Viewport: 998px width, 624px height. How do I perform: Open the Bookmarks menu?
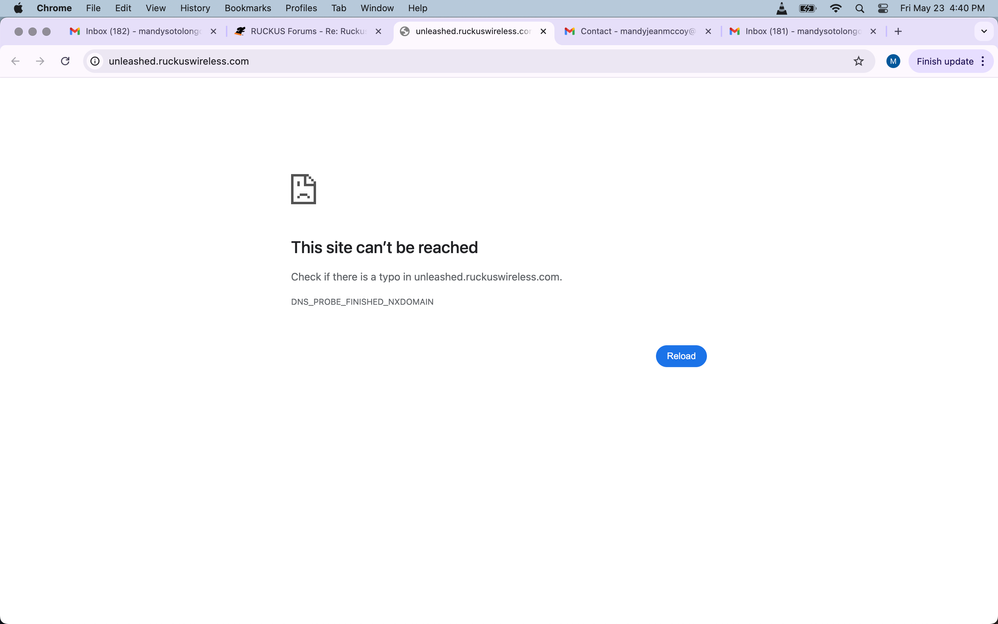pyautogui.click(x=247, y=8)
